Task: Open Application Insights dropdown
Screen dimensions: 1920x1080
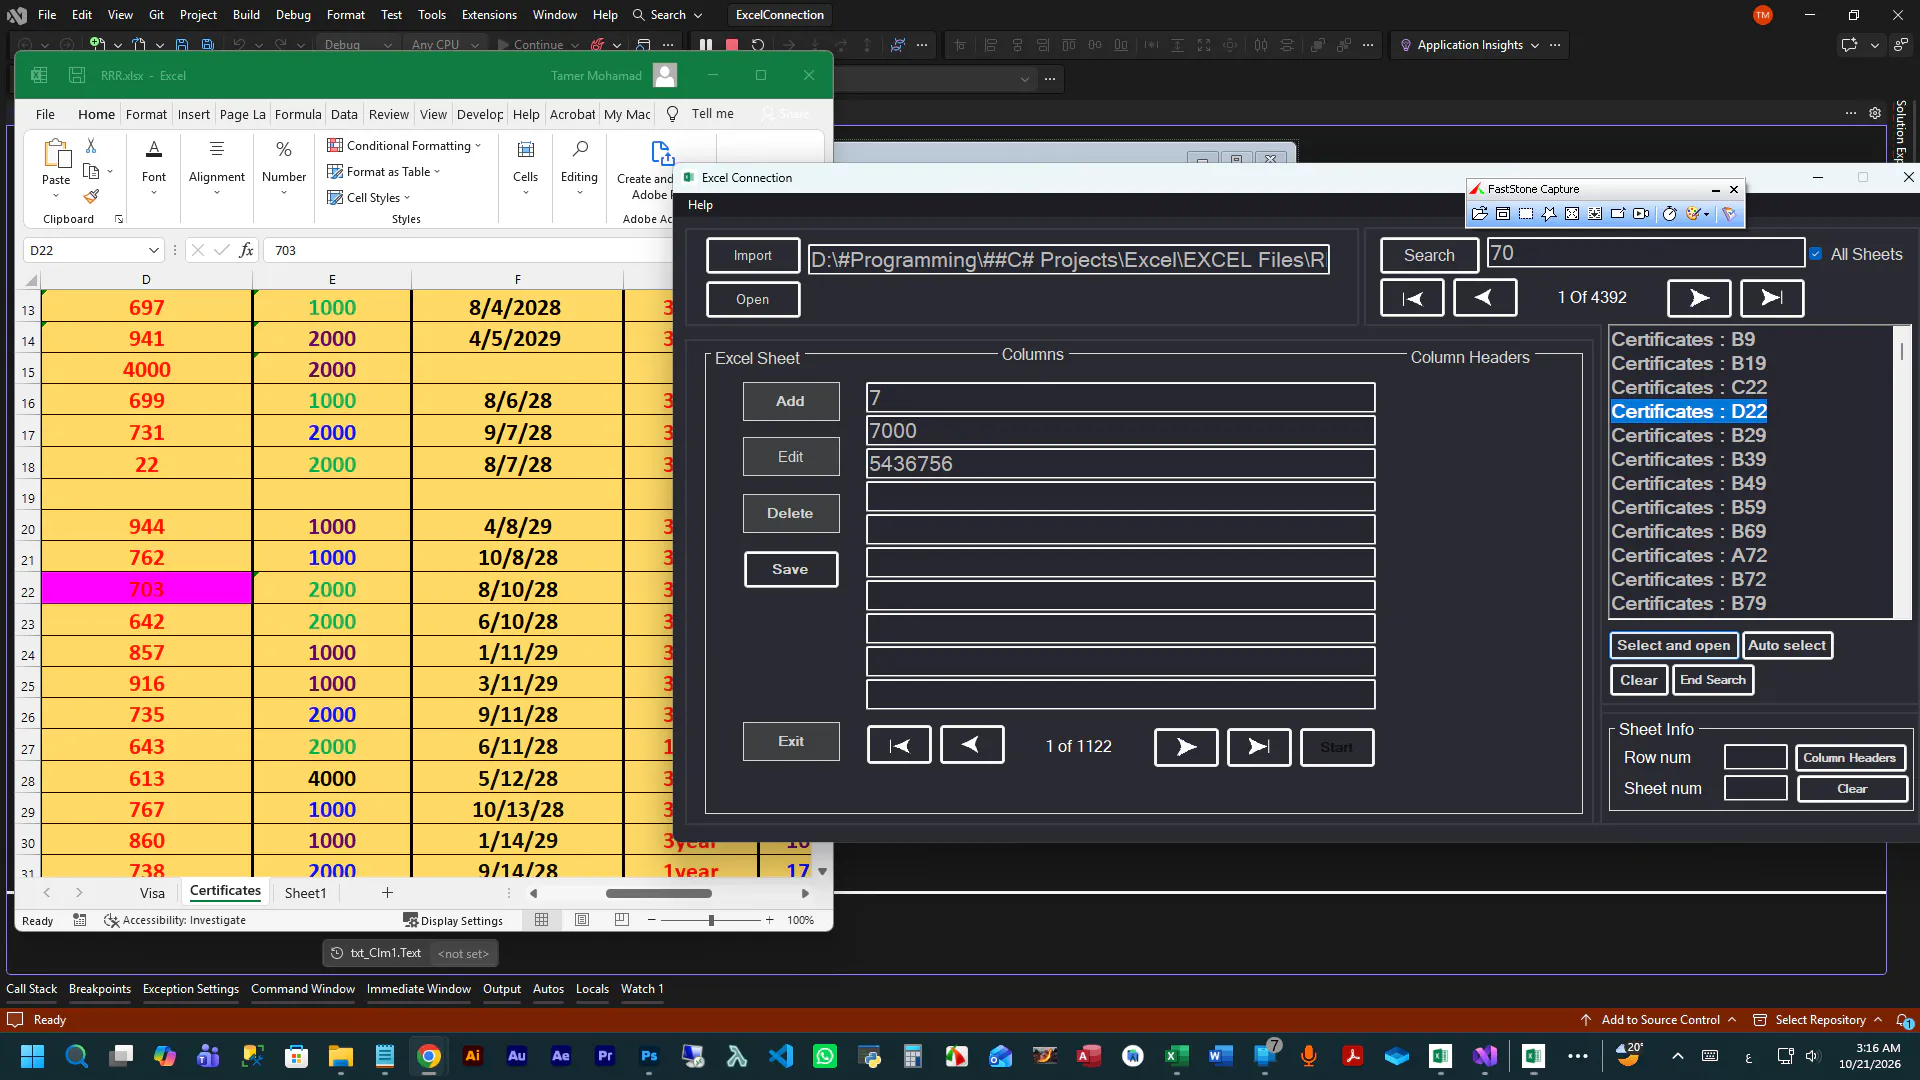Action: tap(1469, 45)
